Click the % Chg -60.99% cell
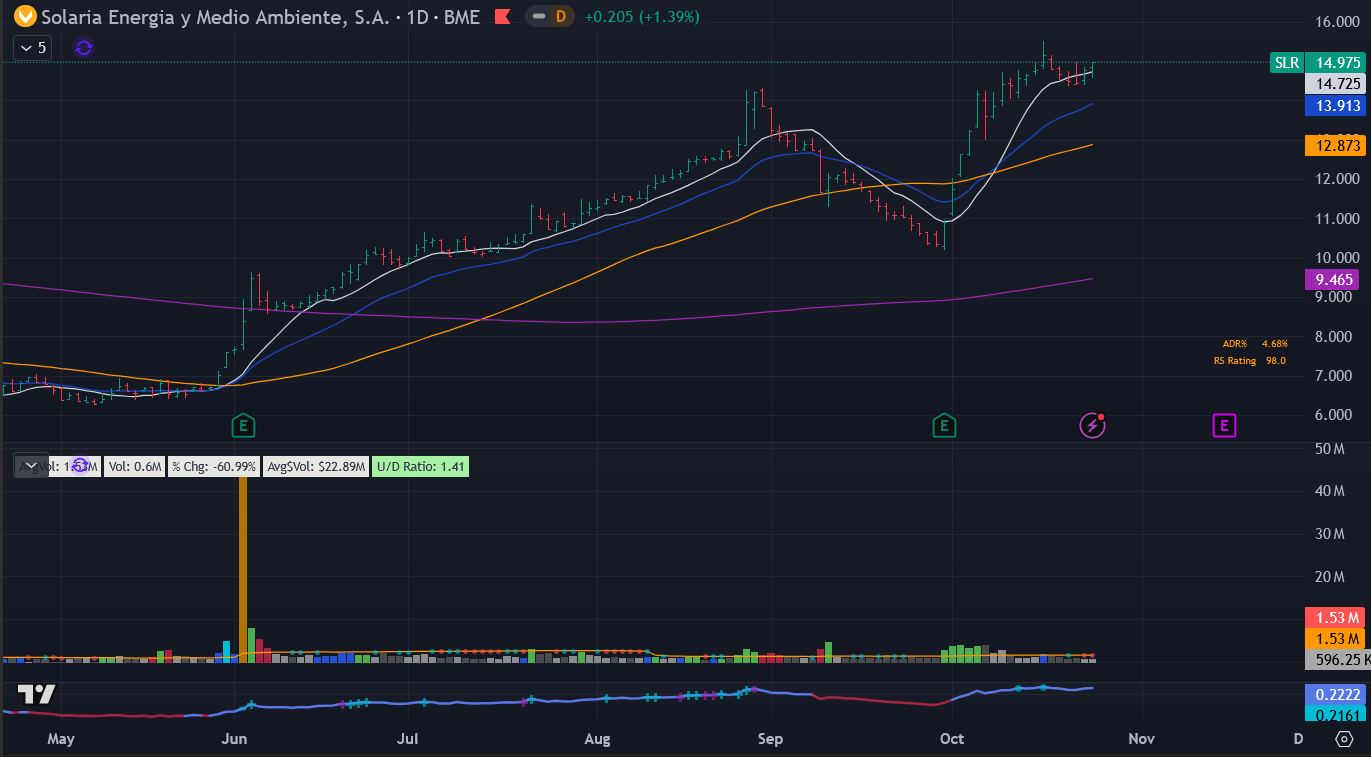This screenshot has width=1371, height=757. 214,466
